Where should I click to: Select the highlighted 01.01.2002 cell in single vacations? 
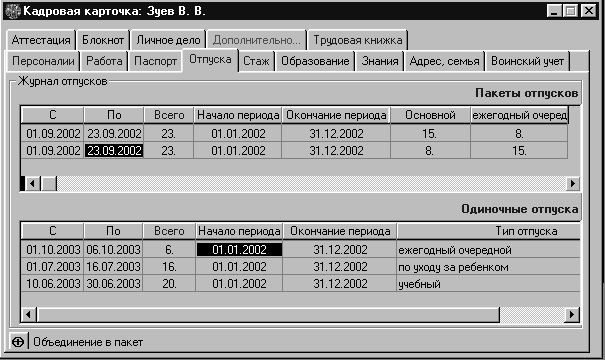pos(239,250)
